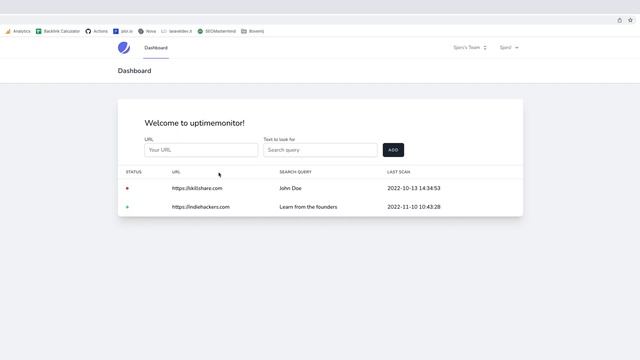The width and height of the screenshot is (640, 360).
Task: Click the SEARCH QUERY column header
Action: [296, 172]
